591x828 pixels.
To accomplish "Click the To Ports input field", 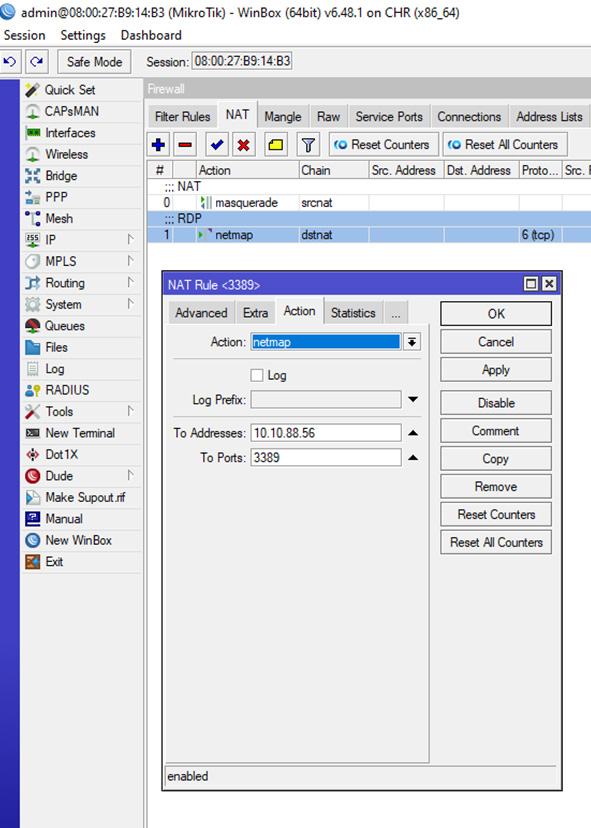I will click(326, 457).
